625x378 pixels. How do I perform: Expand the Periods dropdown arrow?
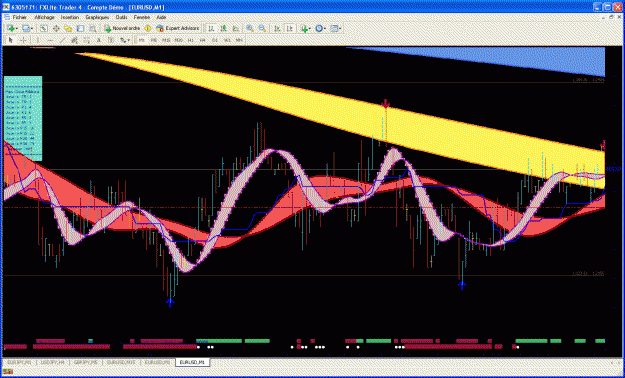click(325, 29)
